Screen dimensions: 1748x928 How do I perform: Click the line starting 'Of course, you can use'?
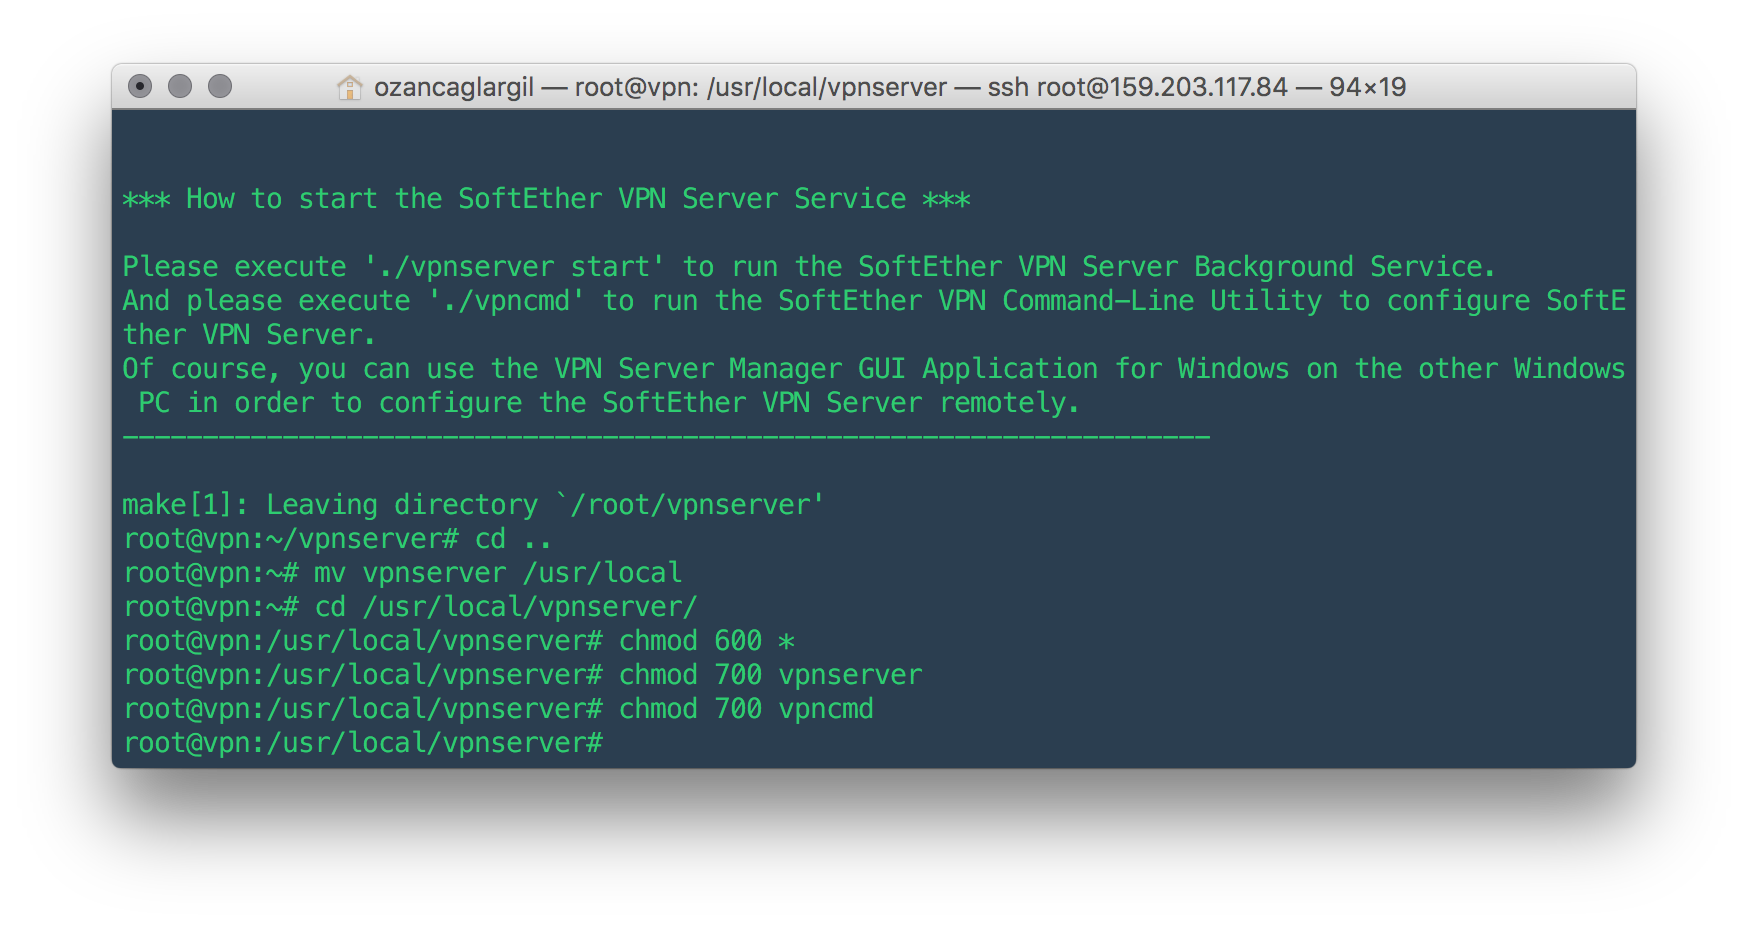tap(874, 369)
